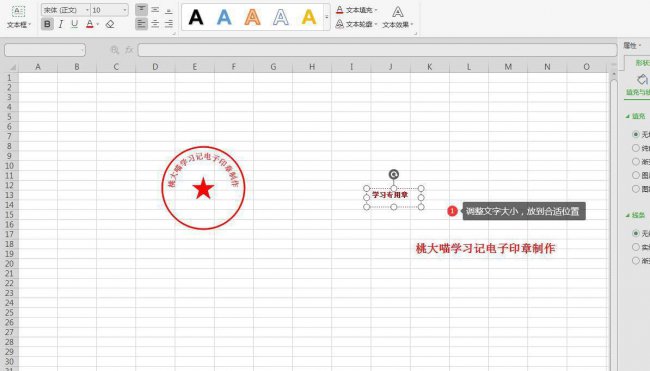The width and height of the screenshot is (650, 371).
Task: Click the 文本效果 text effects icon
Action: [x=398, y=12]
